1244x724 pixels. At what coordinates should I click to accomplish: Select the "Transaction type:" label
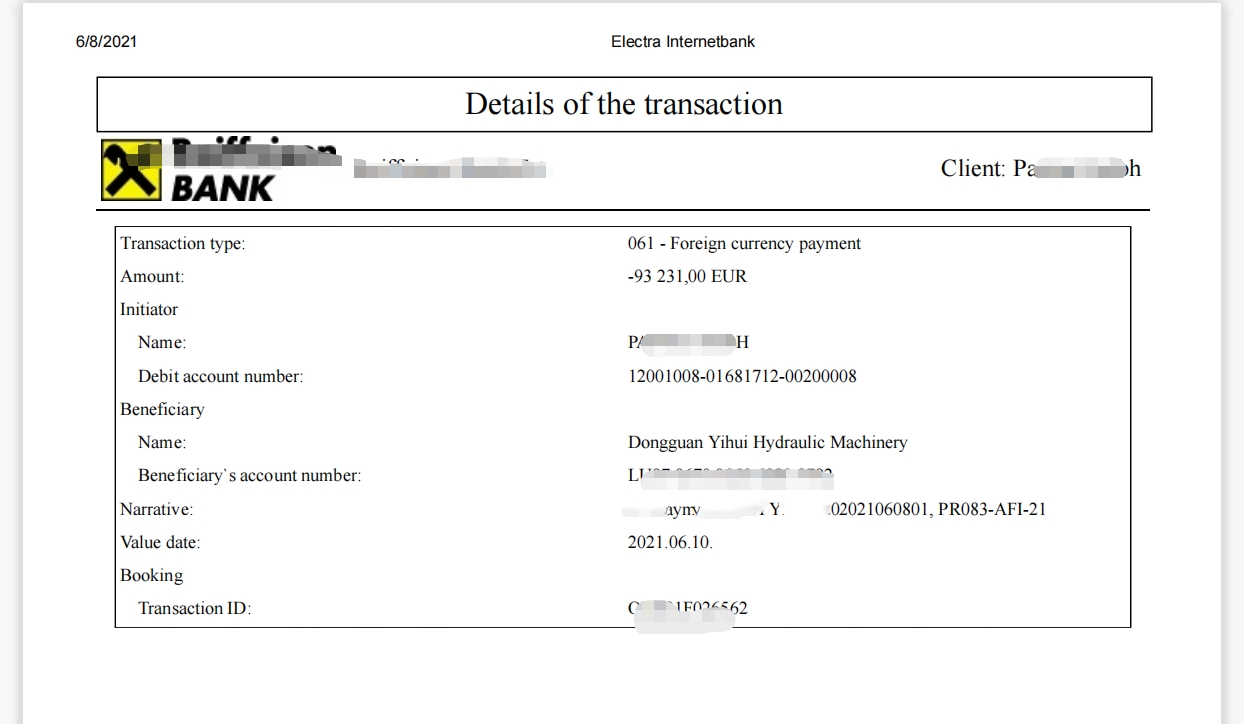click(x=182, y=244)
